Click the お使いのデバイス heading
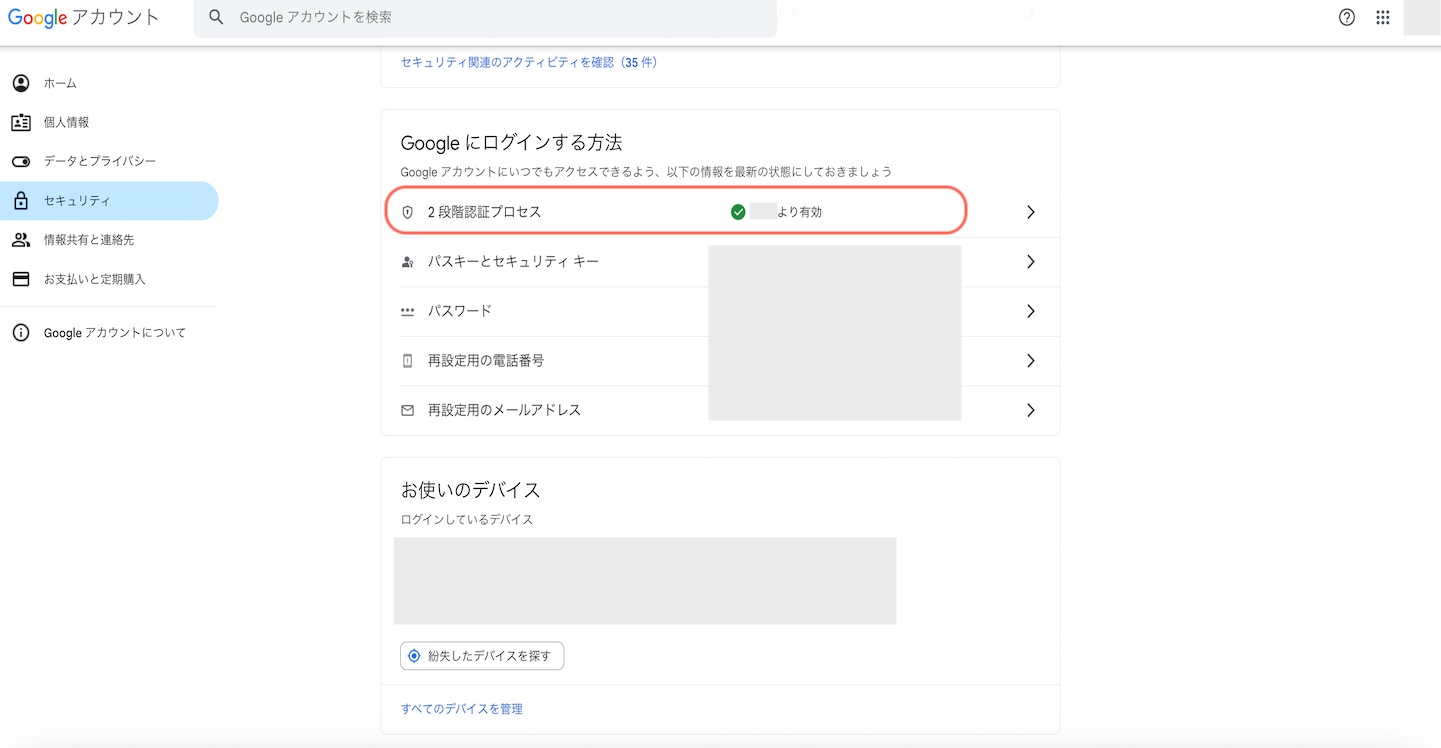The width and height of the screenshot is (1441, 748). pos(471,490)
